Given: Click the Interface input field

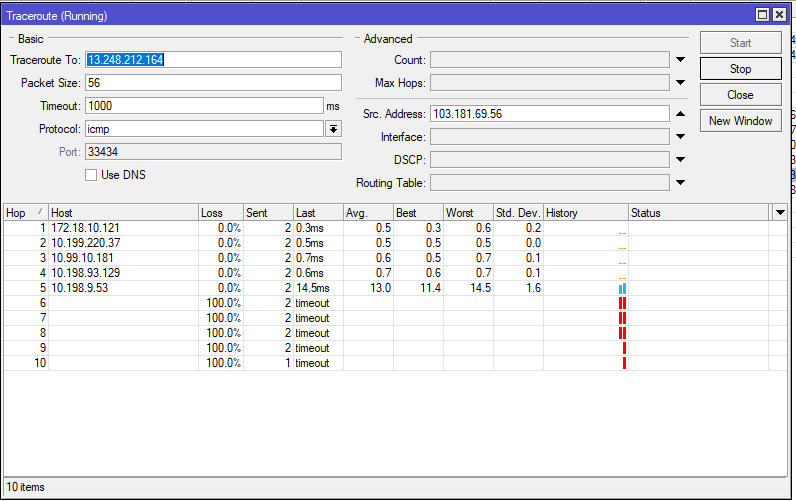Looking at the screenshot, I should (x=550, y=137).
